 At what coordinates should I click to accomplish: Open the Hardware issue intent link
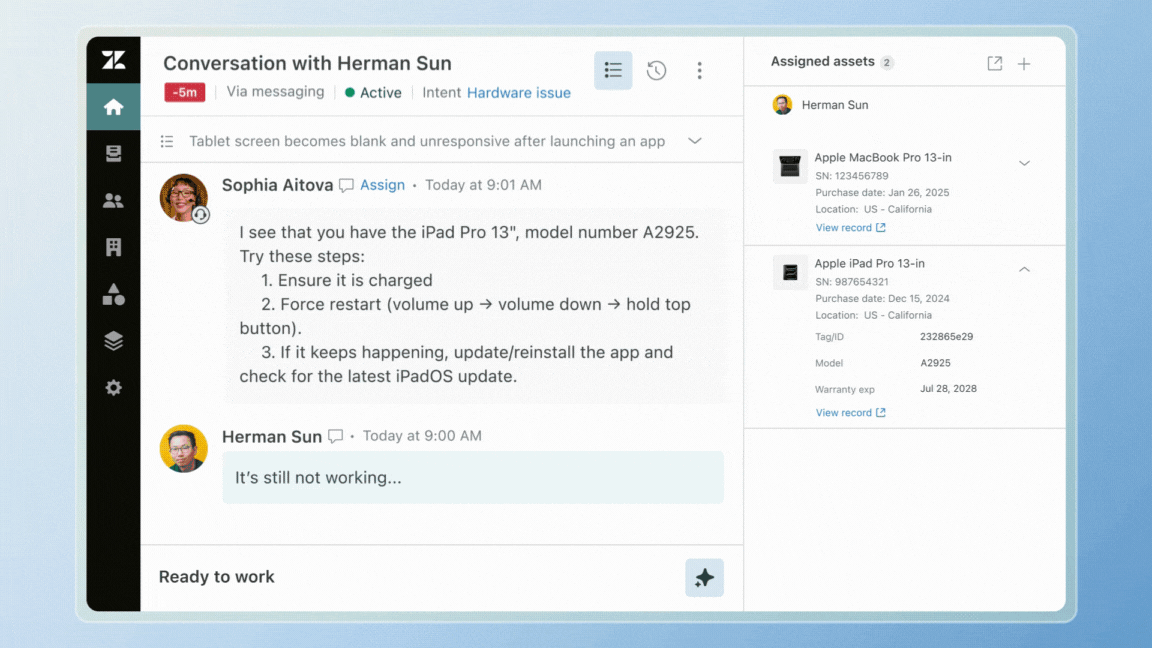tap(518, 93)
